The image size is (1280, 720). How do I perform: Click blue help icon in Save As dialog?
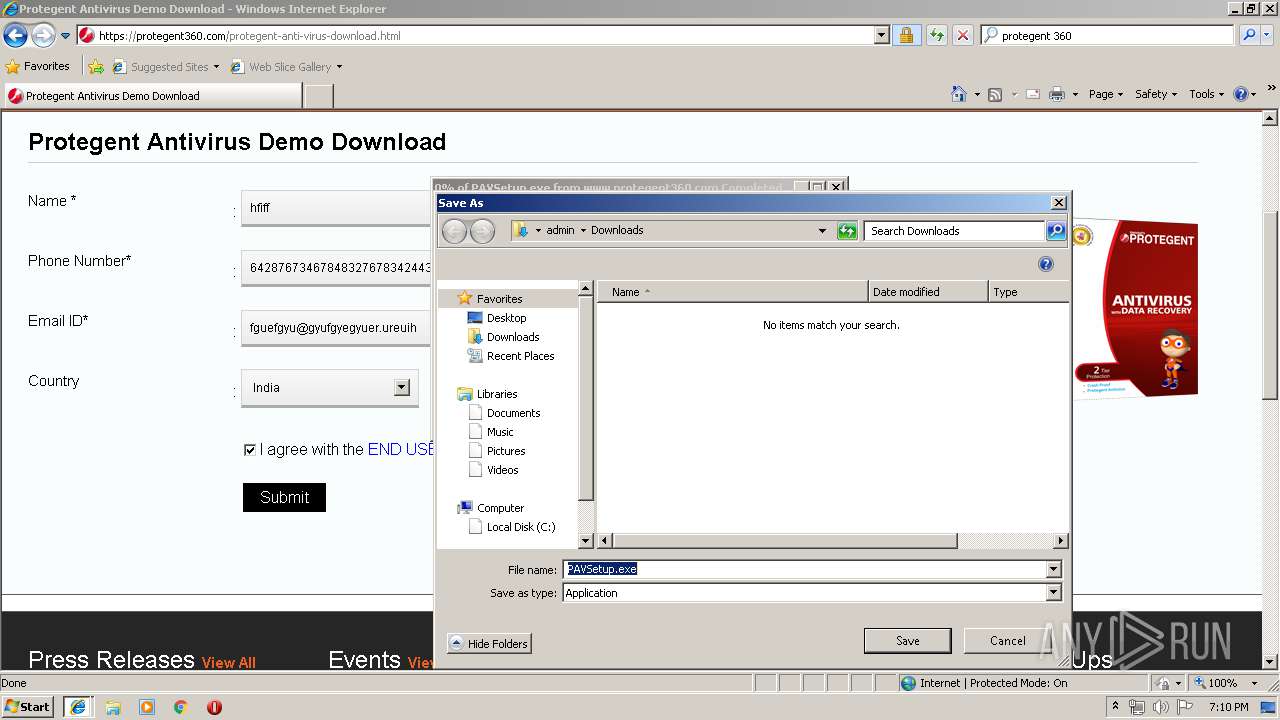pyautogui.click(x=1046, y=264)
